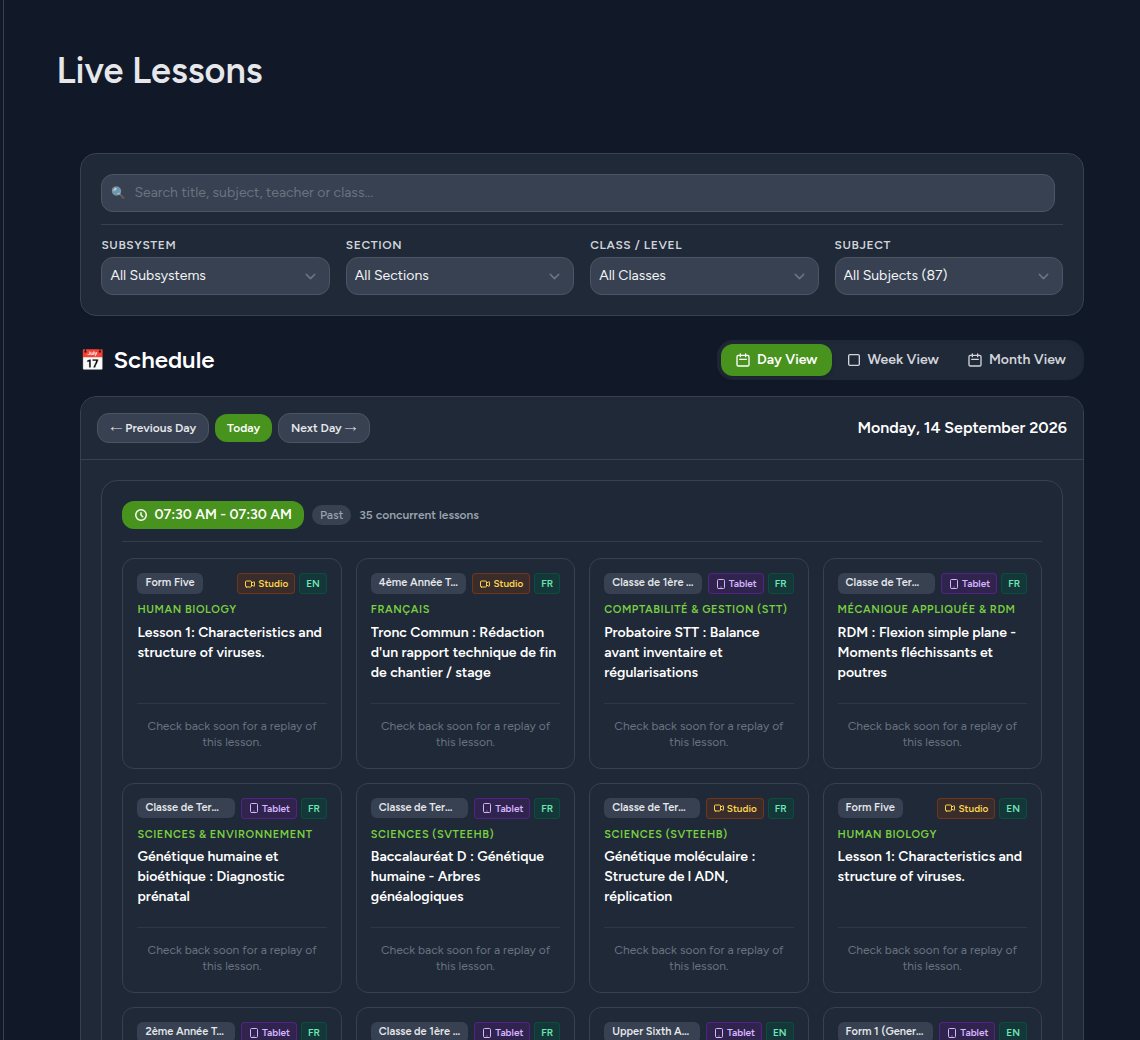This screenshot has height=1040, width=1140.
Task: Open the Subsystem dropdown
Action: click(x=215, y=276)
